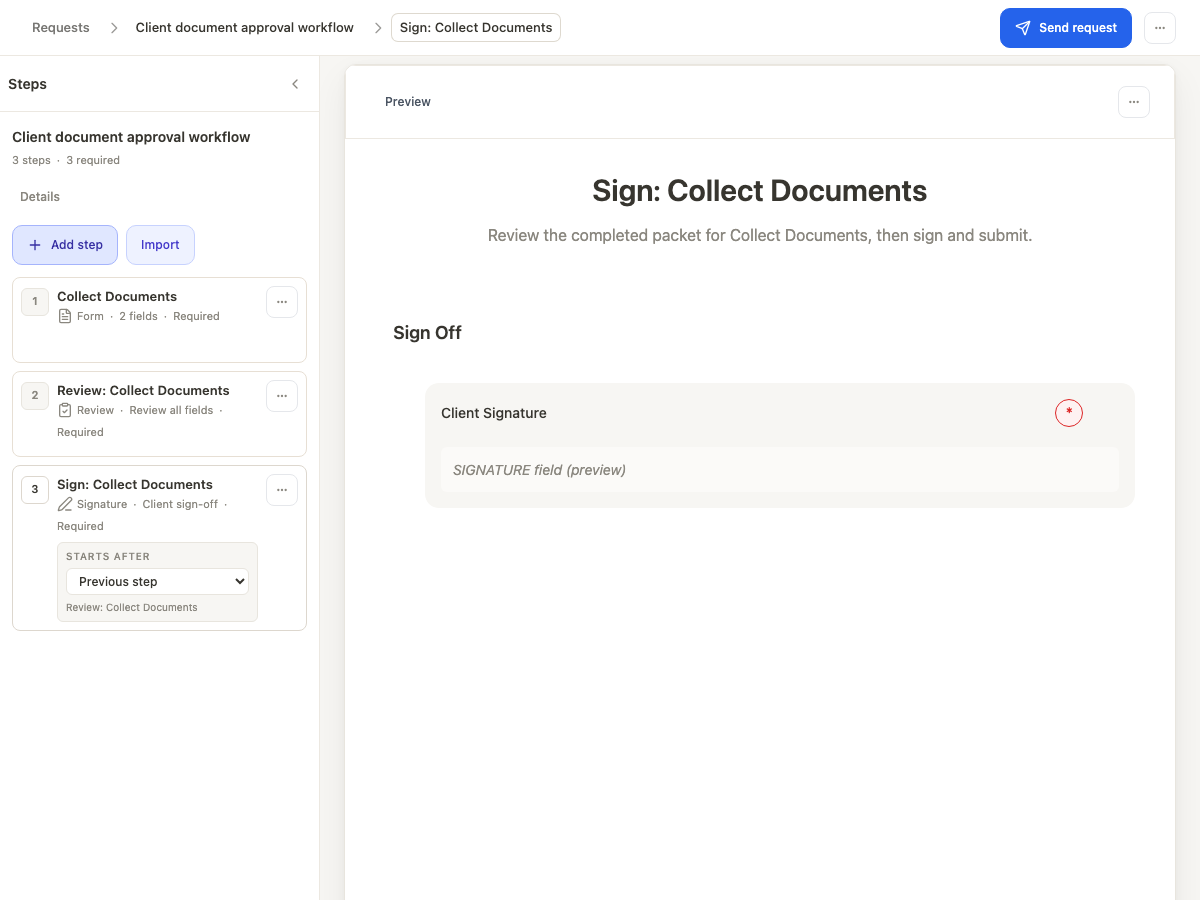Click the required asterisk on Client Signature
The image size is (1200, 900).
(x=1069, y=412)
